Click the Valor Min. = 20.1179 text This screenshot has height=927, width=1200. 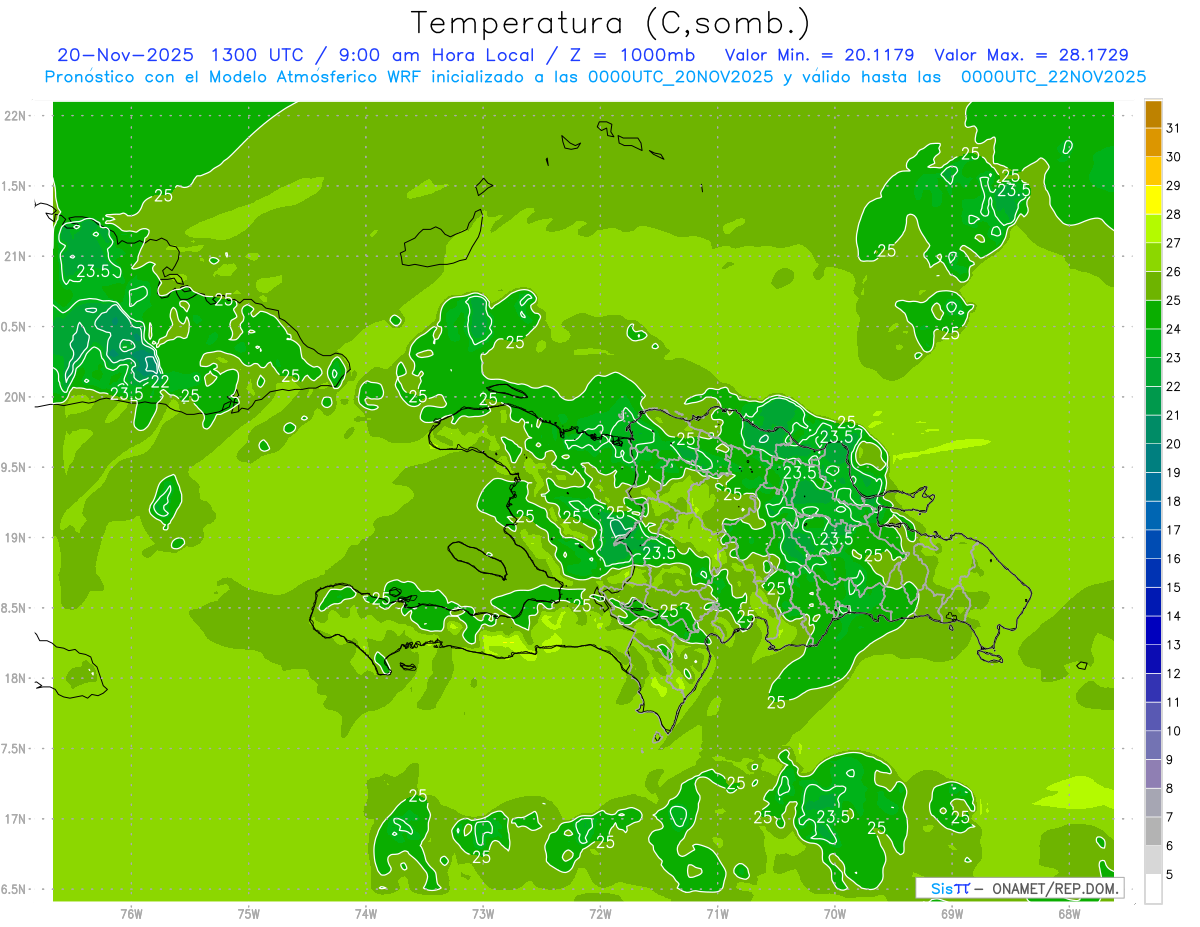coord(821,55)
